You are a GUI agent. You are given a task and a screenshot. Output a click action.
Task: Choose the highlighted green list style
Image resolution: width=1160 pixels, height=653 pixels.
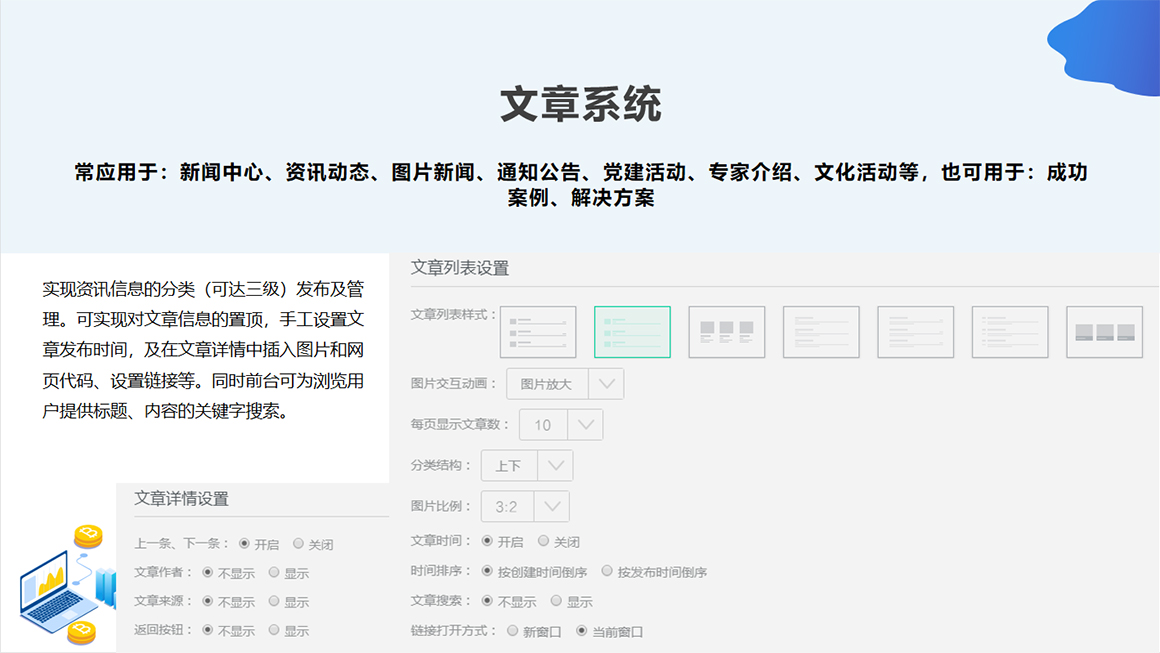632,332
